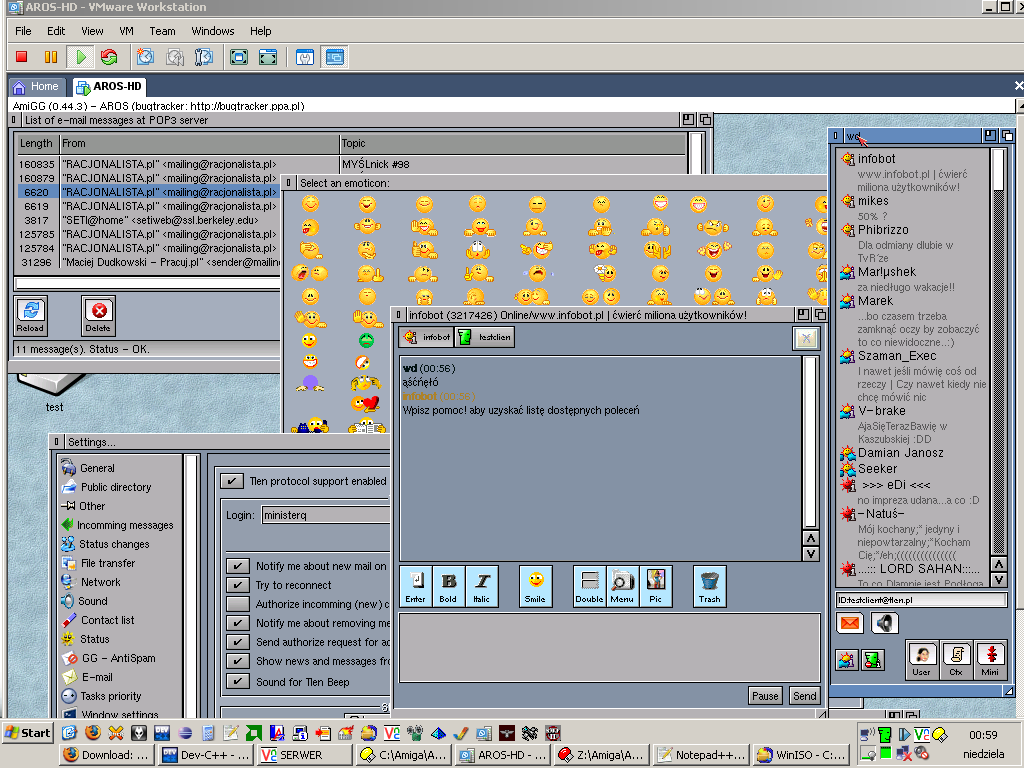Toggle Italic formatting in chat toolbar
Screen dimensions: 1024x768
[x=482, y=586]
